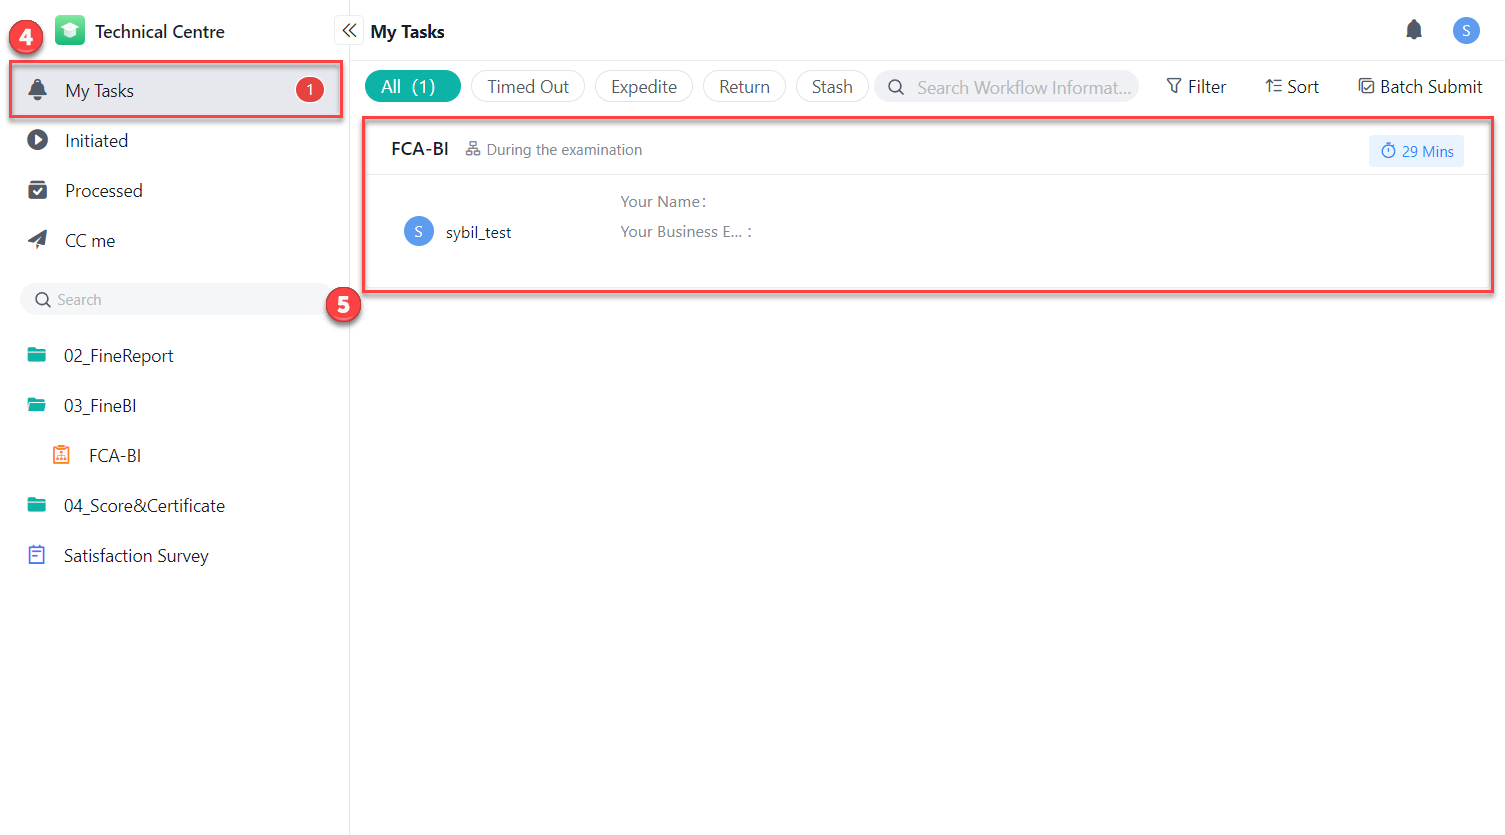Click the 29 Mins countdown button

click(1416, 150)
